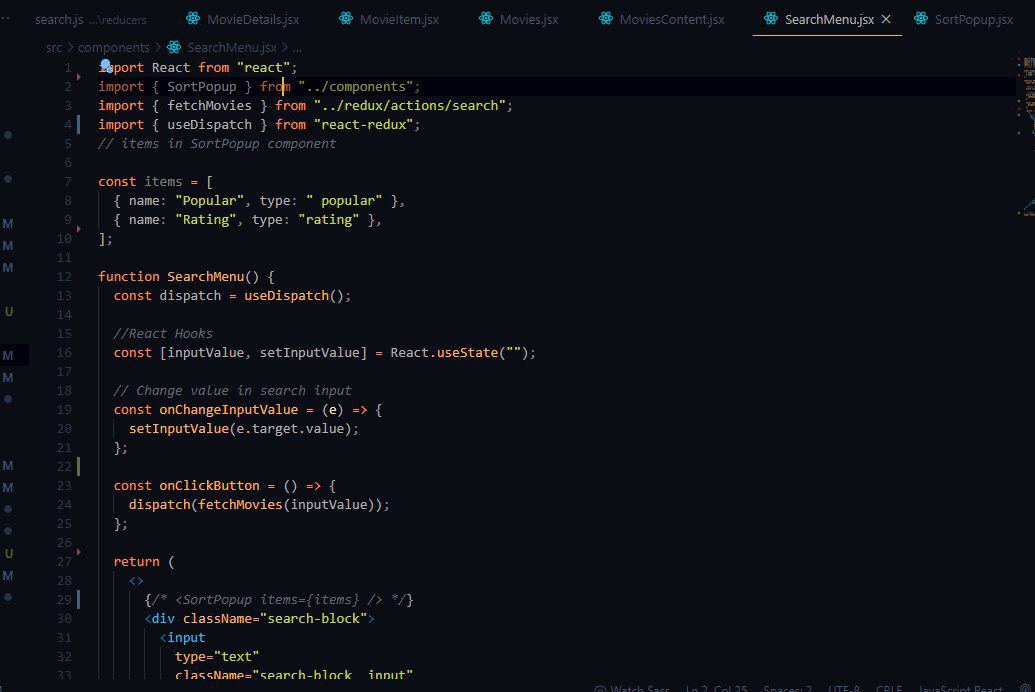The height and width of the screenshot is (692, 1035).
Task: Open the SearchMenu.jsx breadcrumb dropdown
Action: pos(232,48)
